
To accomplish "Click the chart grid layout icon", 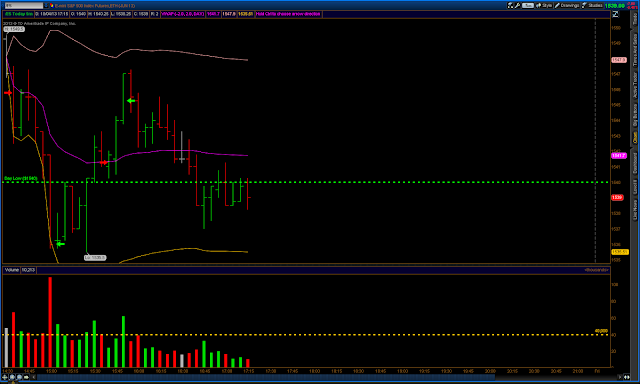I will click(510, 5).
